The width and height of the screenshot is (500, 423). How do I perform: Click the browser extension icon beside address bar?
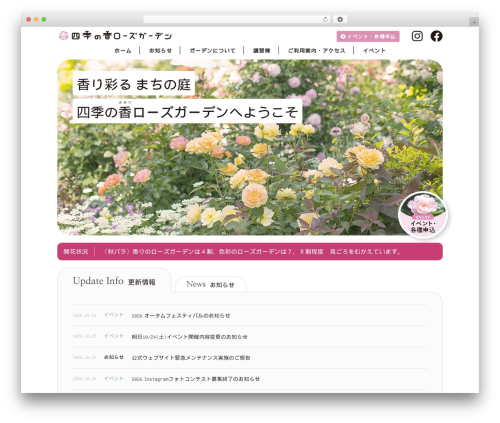coord(340,19)
